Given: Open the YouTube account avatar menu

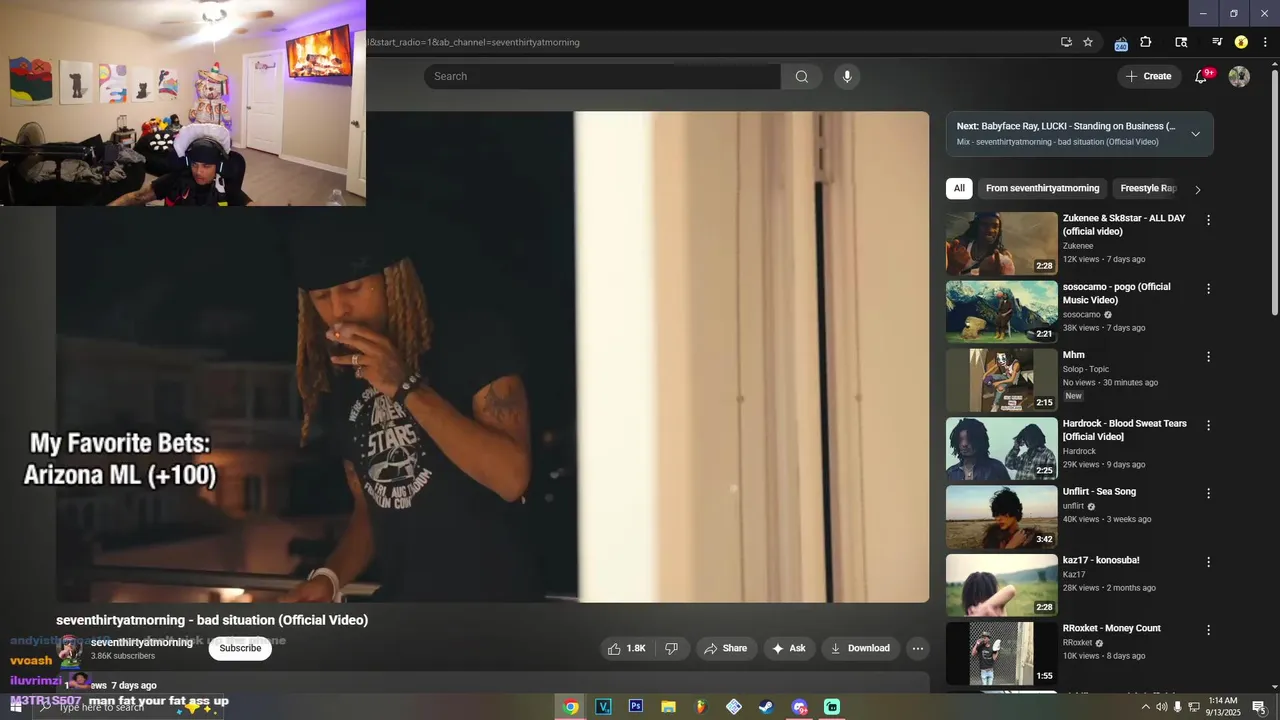Looking at the screenshot, I should pyautogui.click(x=1239, y=76).
